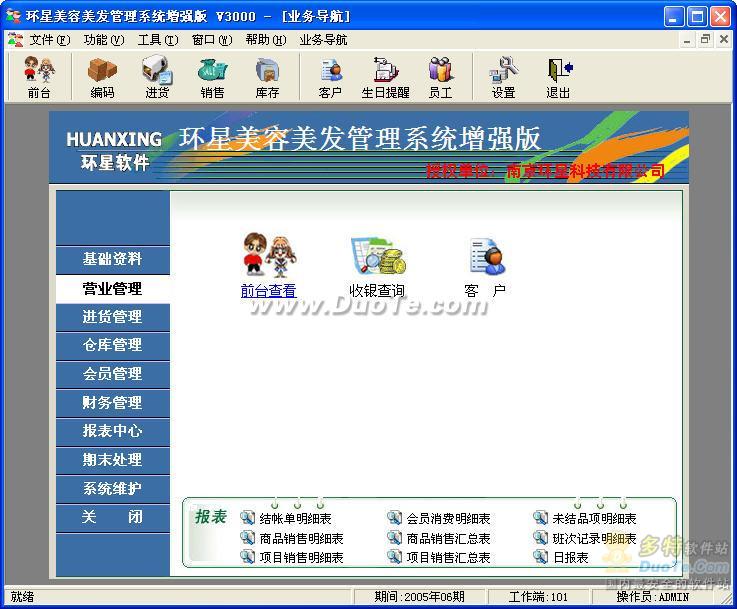Open the 帮助(H) menu

(266, 40)
